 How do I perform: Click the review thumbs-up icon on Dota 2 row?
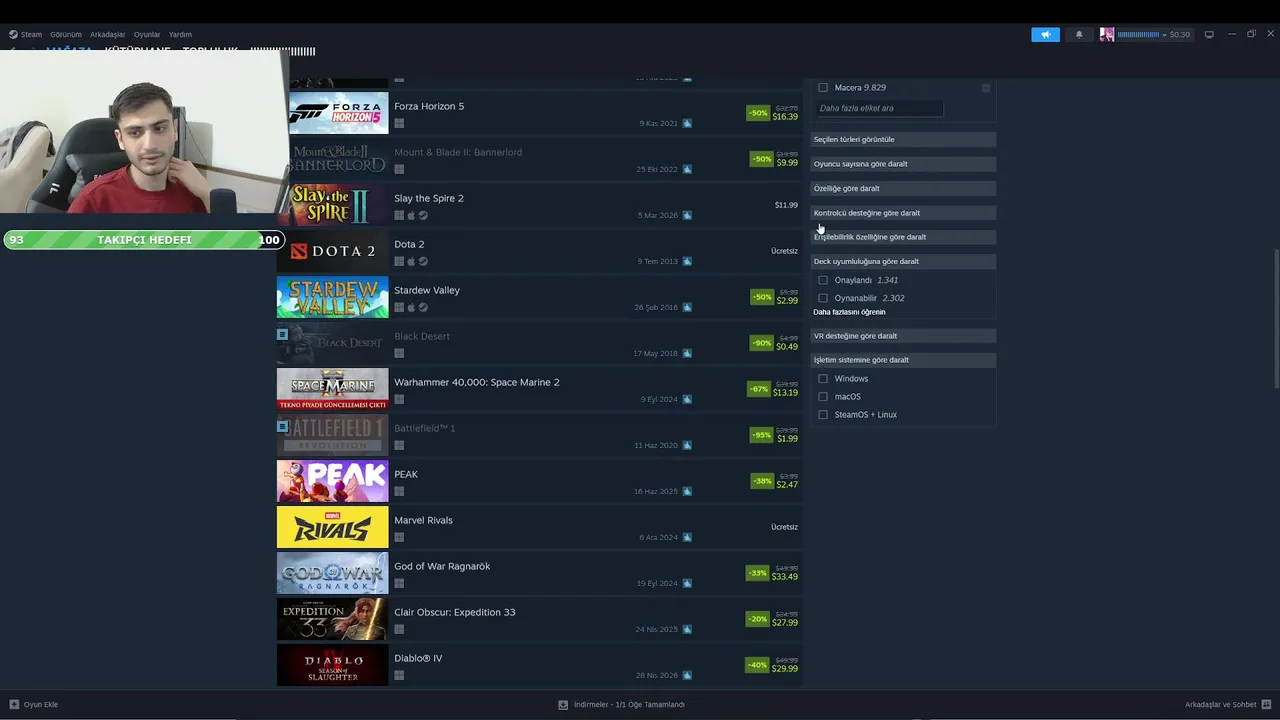tap(687, 261)
